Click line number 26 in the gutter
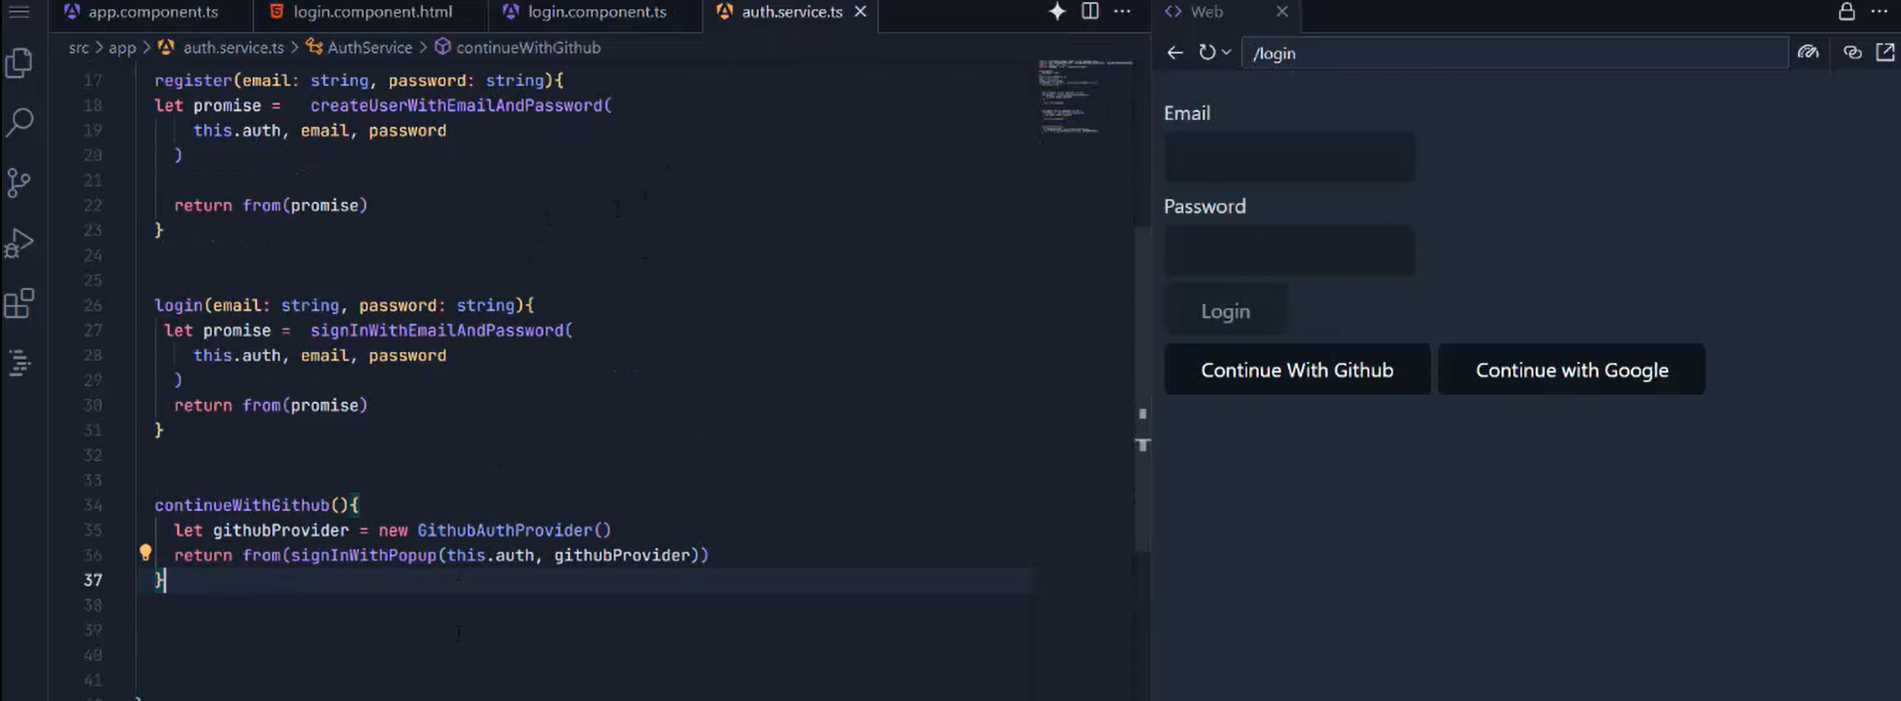Image resolution: width=1901 pixels, height=701 pixels. (x=93, y=305)
